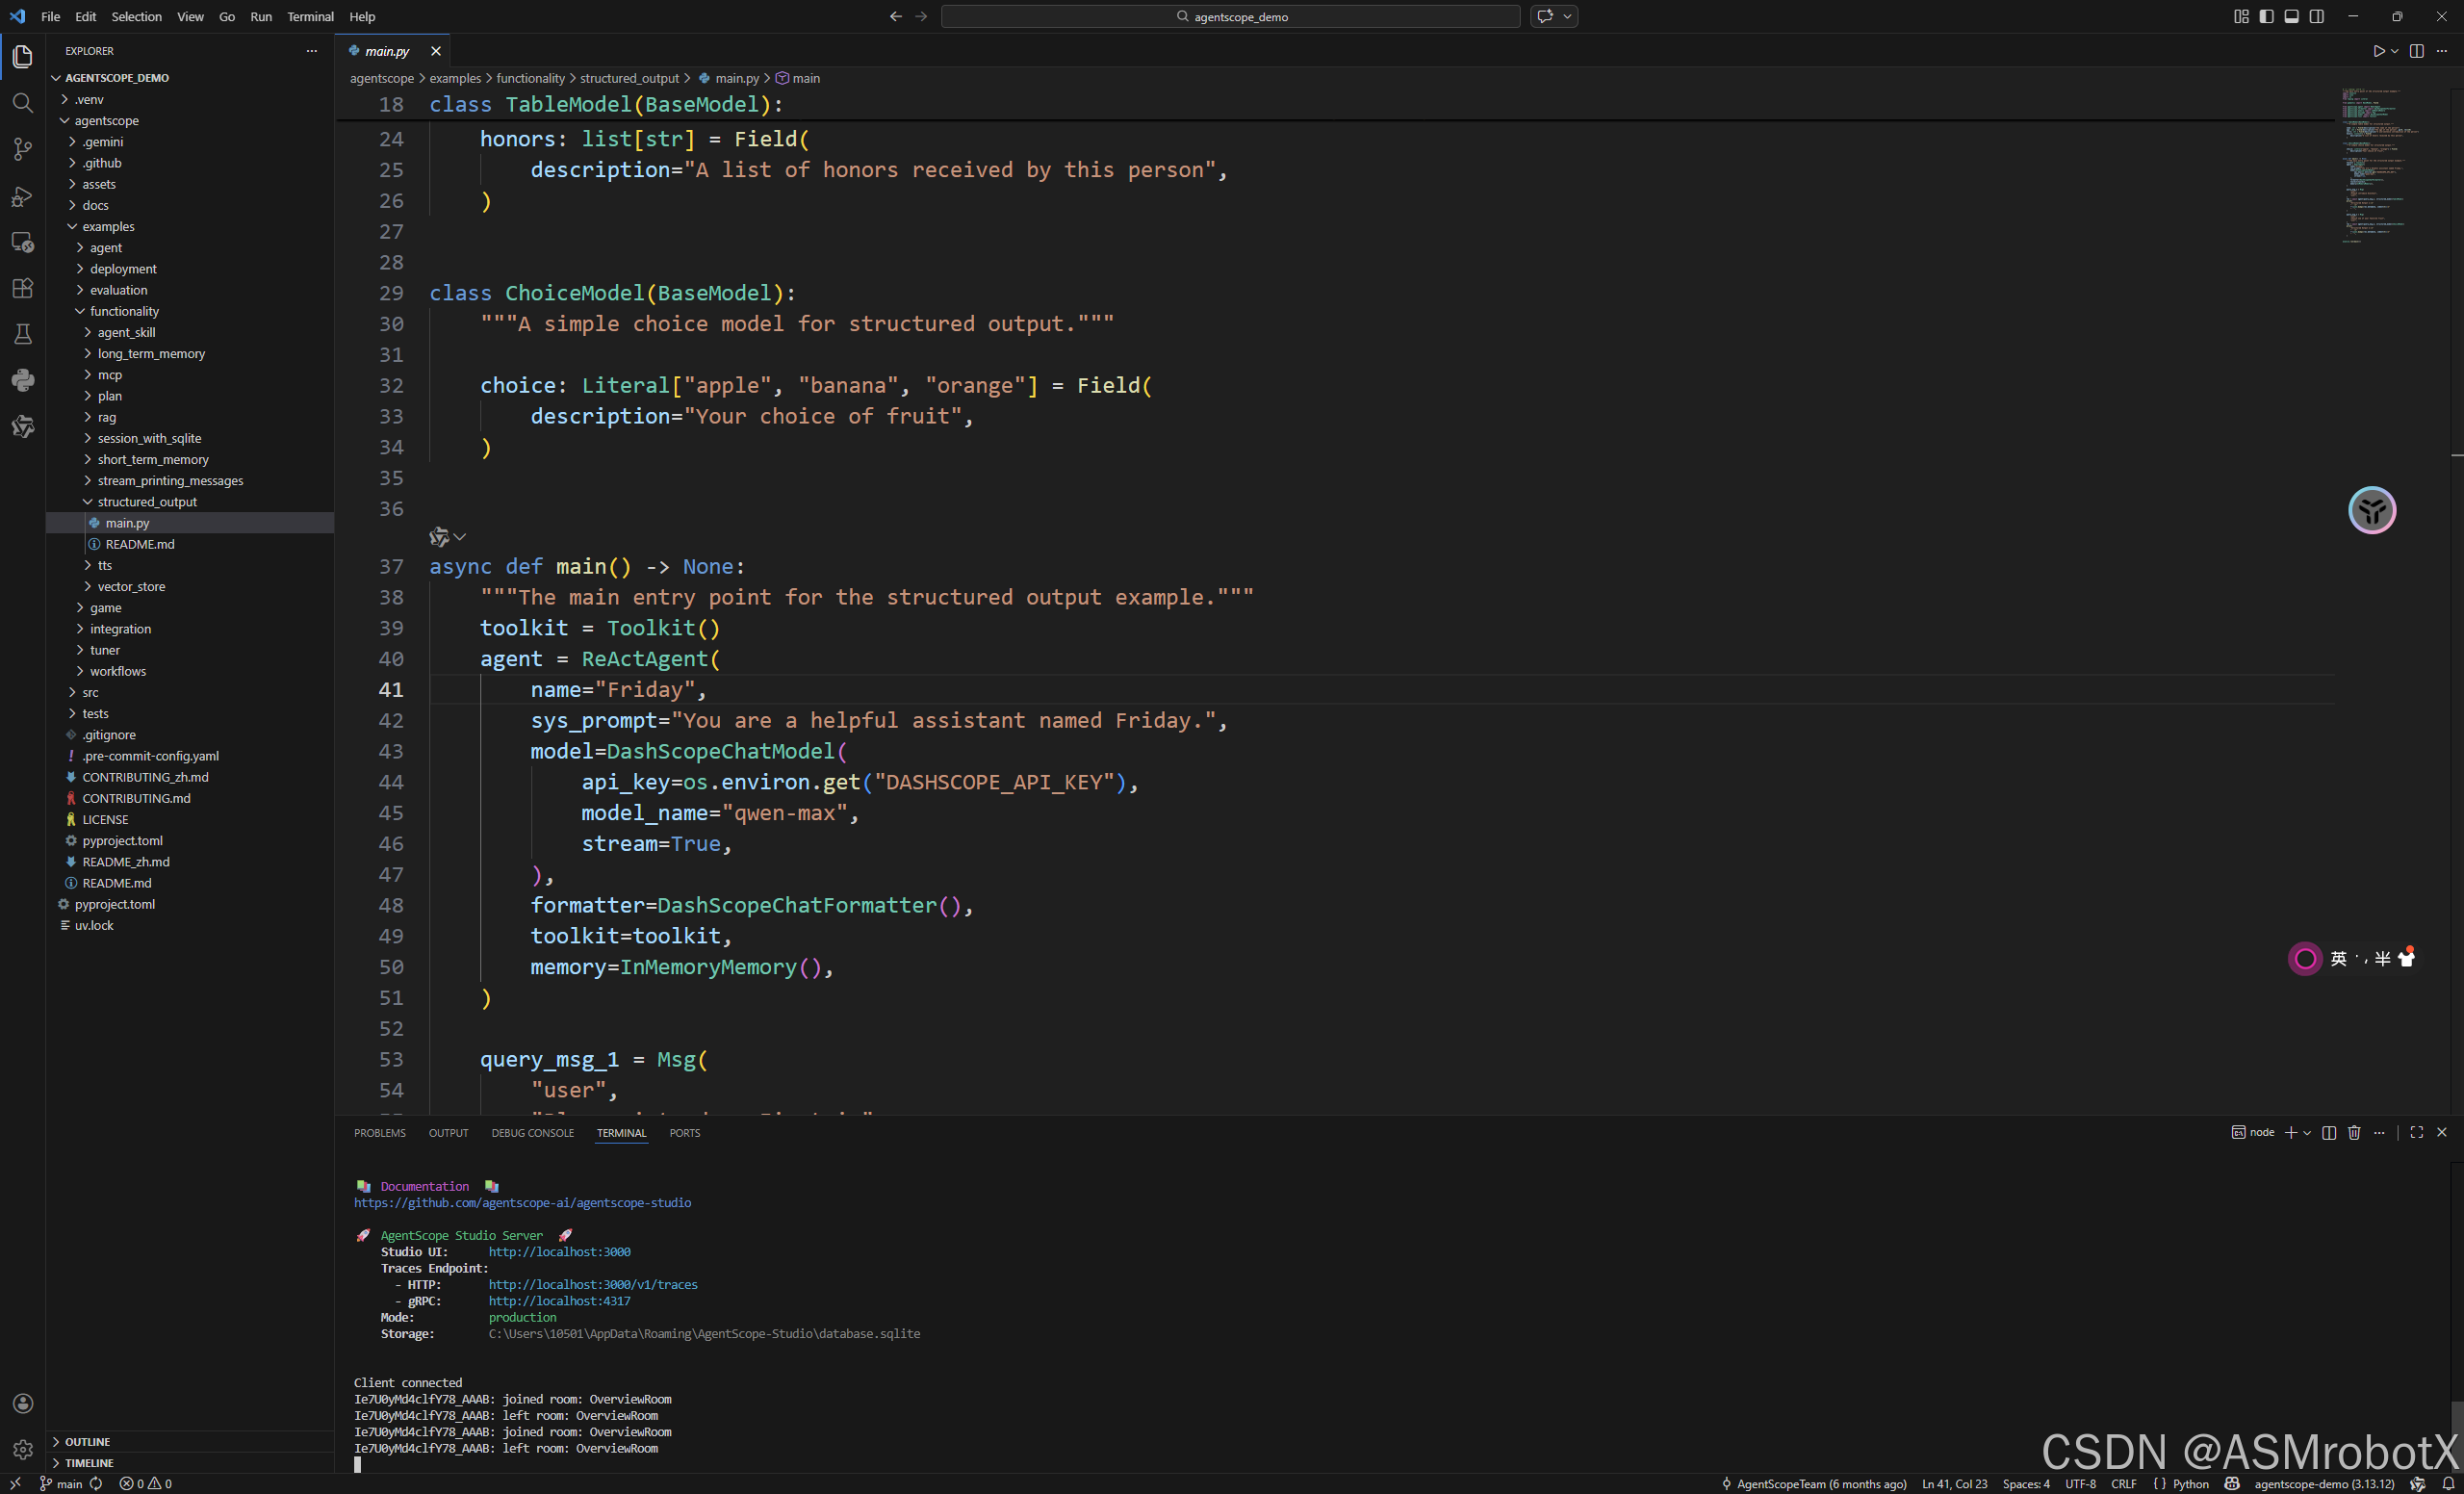
Task: Open the Terminal menu
Action: coord(310,16)
